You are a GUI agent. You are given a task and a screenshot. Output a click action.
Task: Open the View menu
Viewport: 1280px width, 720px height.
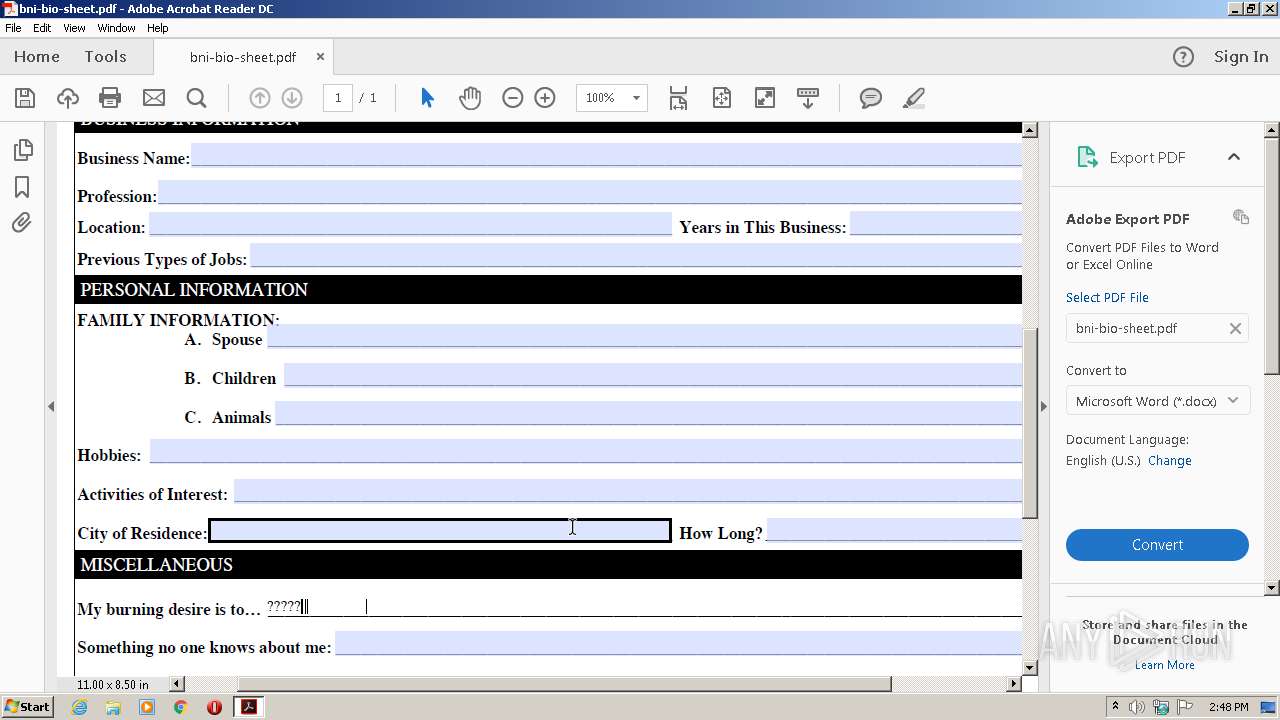point(74,28)
